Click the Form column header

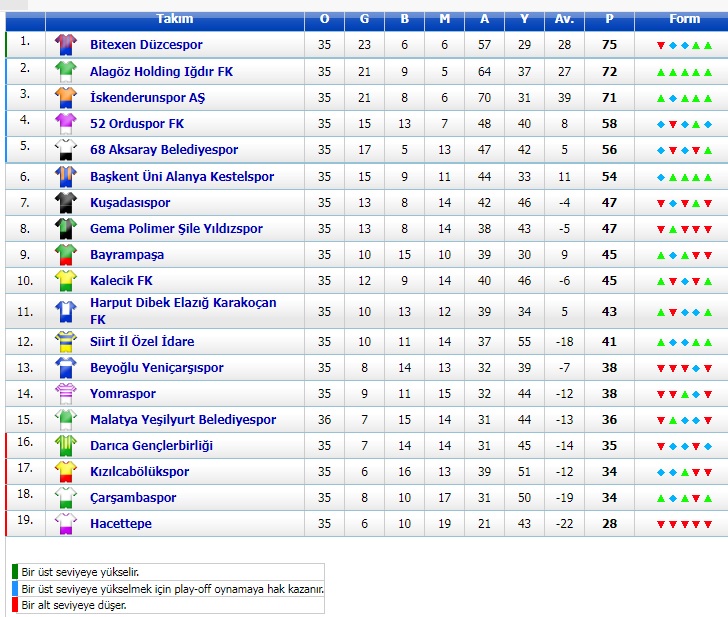(x=684, y=19)
